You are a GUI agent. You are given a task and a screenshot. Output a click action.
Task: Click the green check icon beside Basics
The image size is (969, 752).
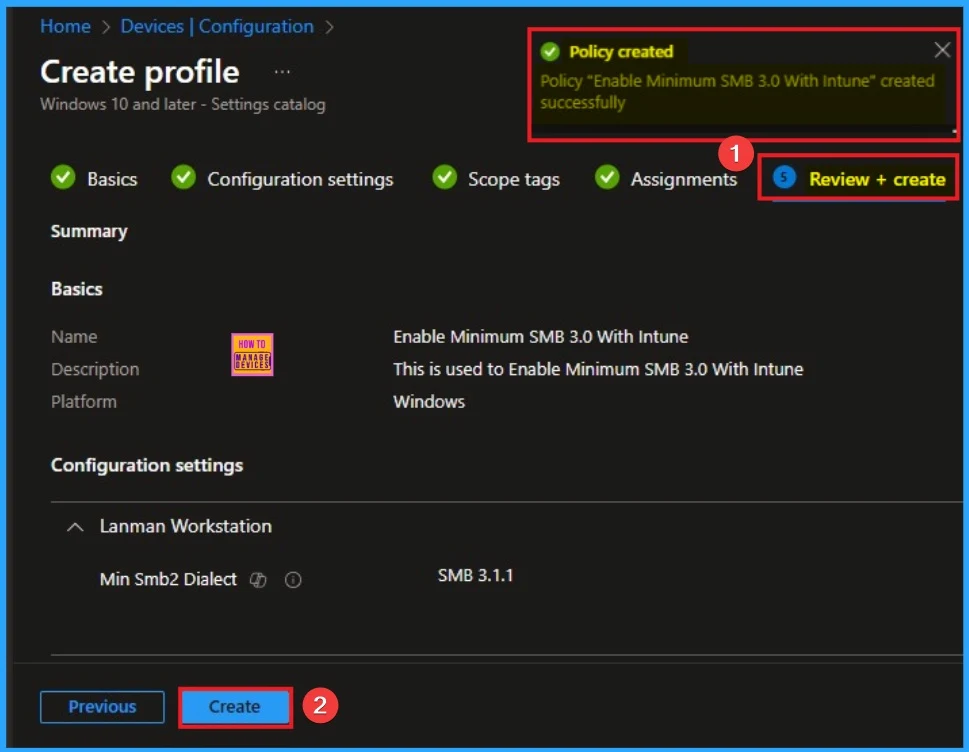[x=64, y=178]
